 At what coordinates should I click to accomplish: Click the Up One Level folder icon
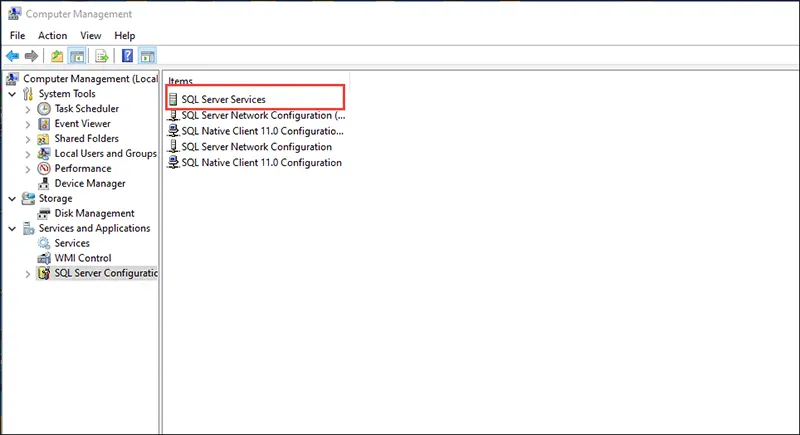[57, 56]
